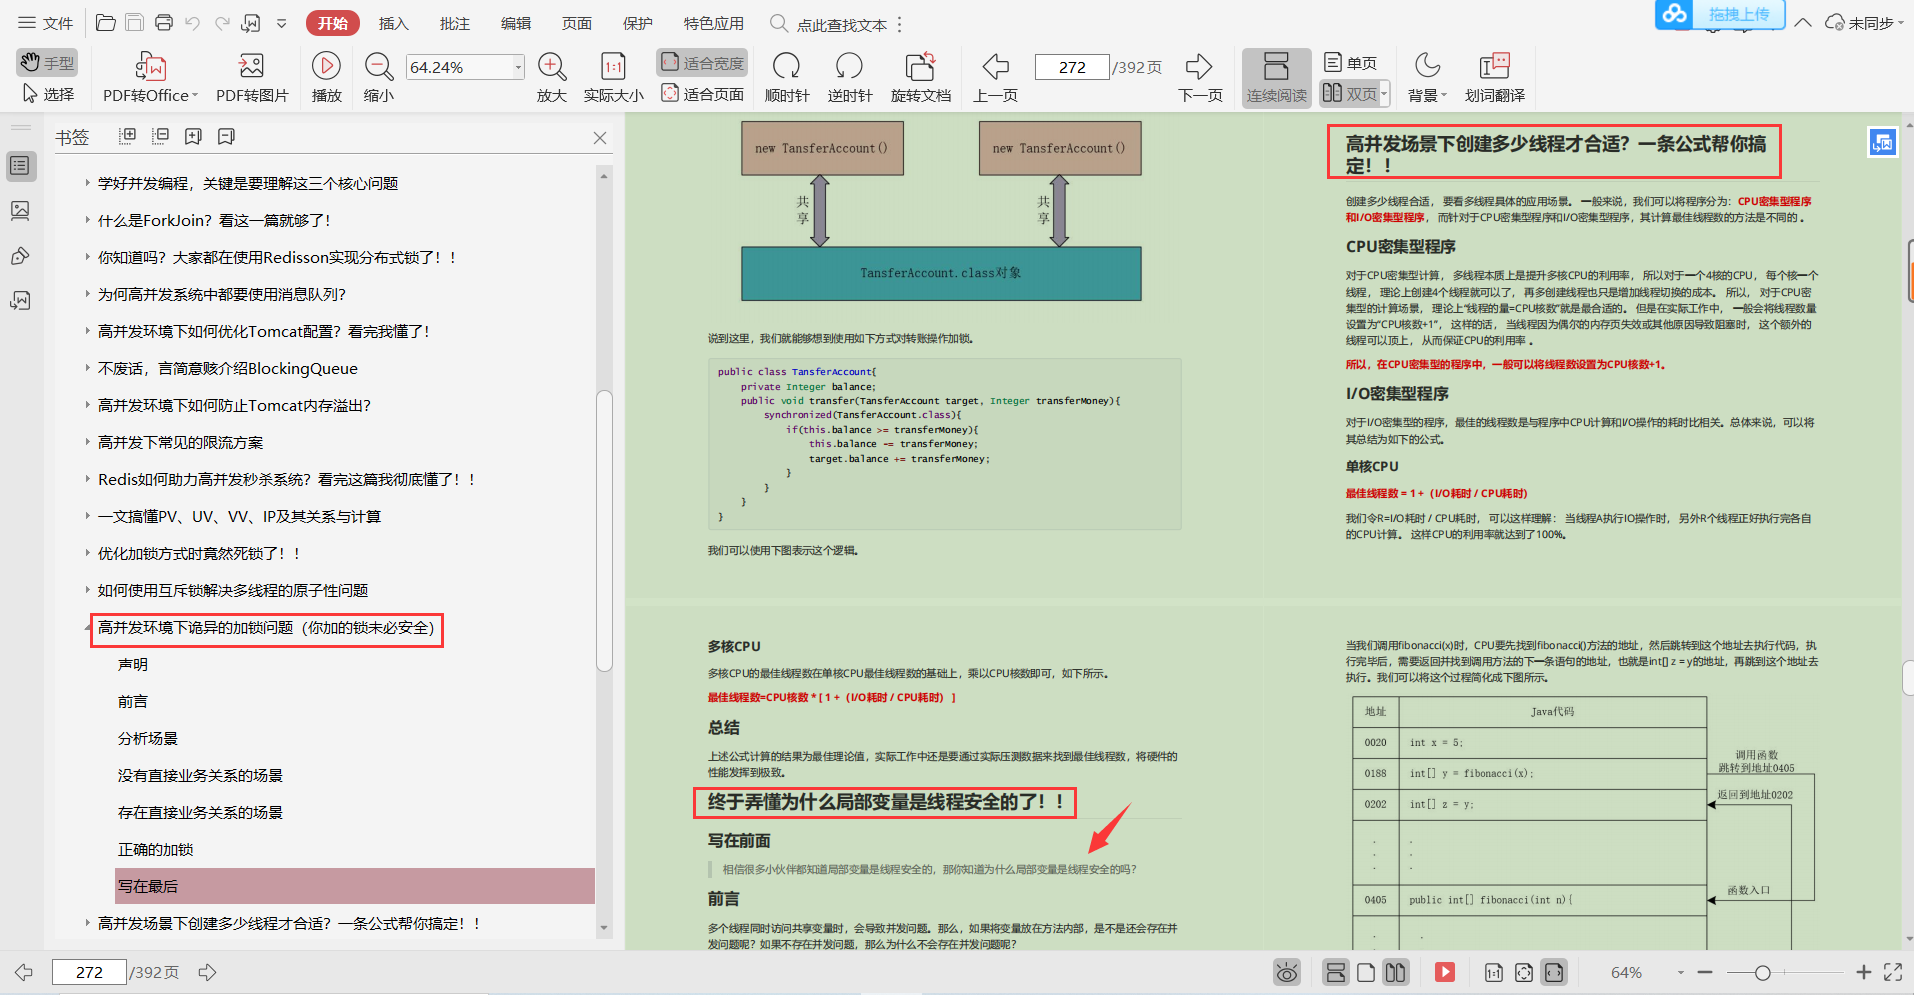This screenshot has width=1914, height=995.
Task: Expand bookmark 高并发下常见的限流方案
Action: pyautogui.click(x=87, y=442)
